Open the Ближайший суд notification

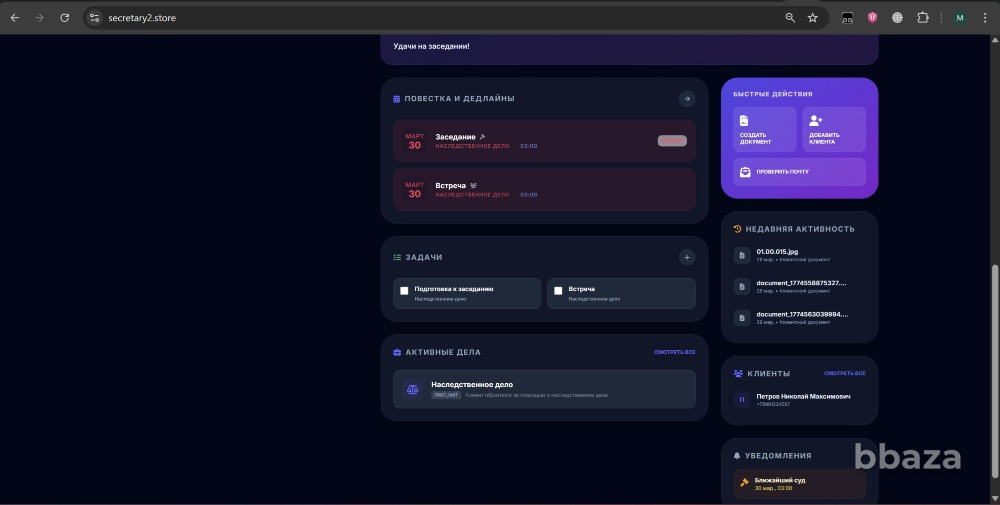tap(799, 484)
